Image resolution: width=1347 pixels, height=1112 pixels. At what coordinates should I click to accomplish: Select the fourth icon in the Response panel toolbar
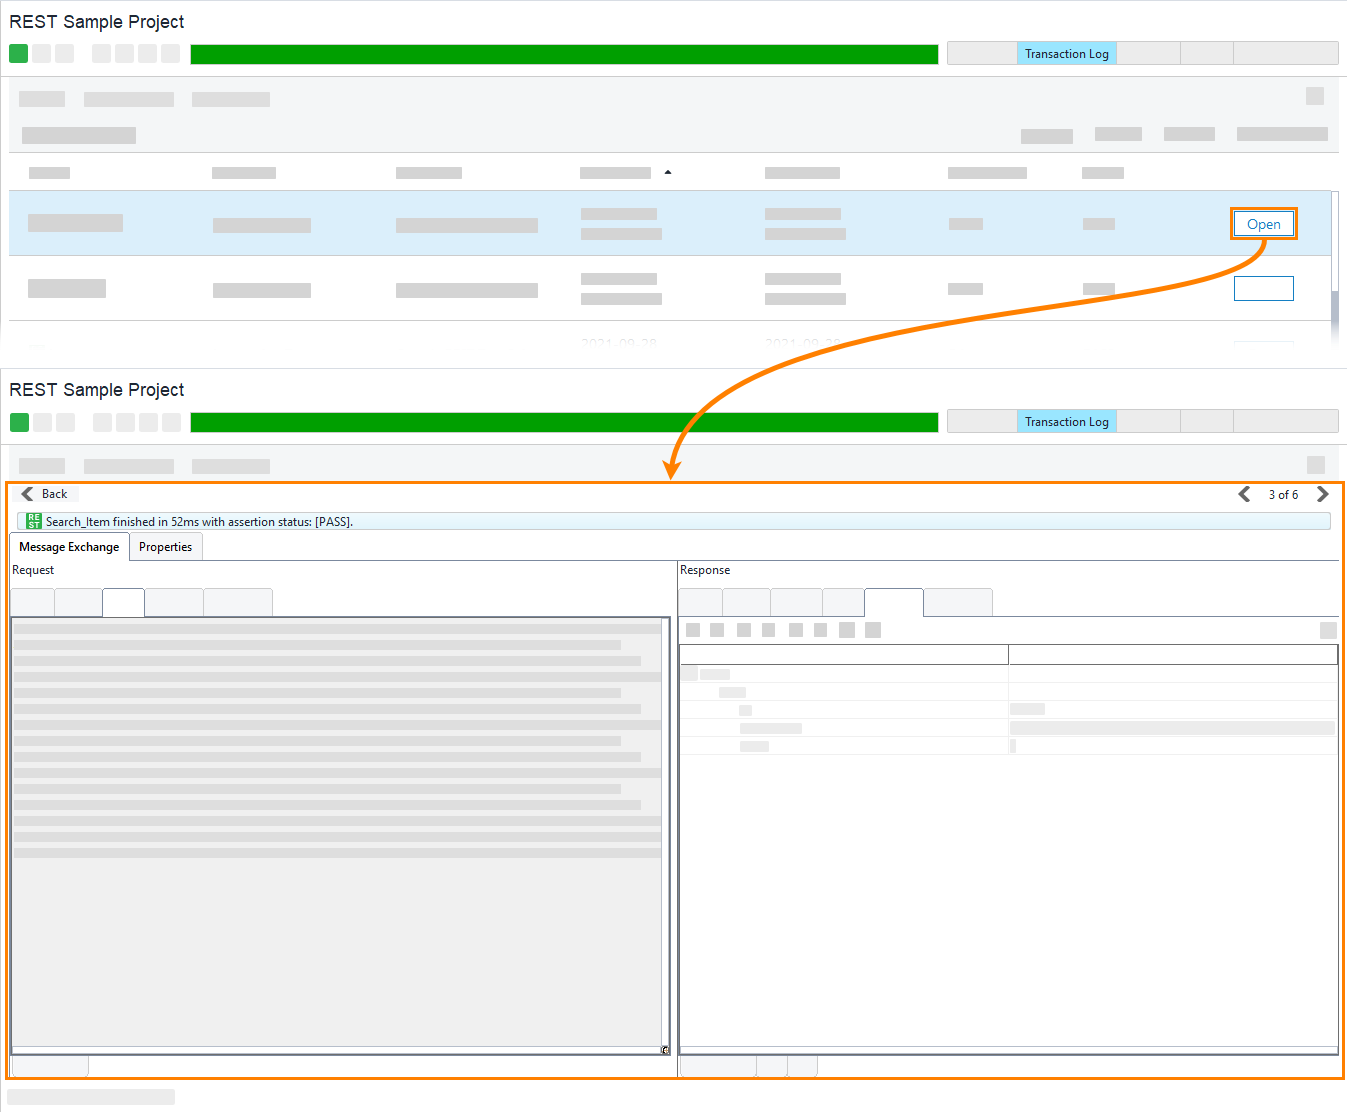768,630
